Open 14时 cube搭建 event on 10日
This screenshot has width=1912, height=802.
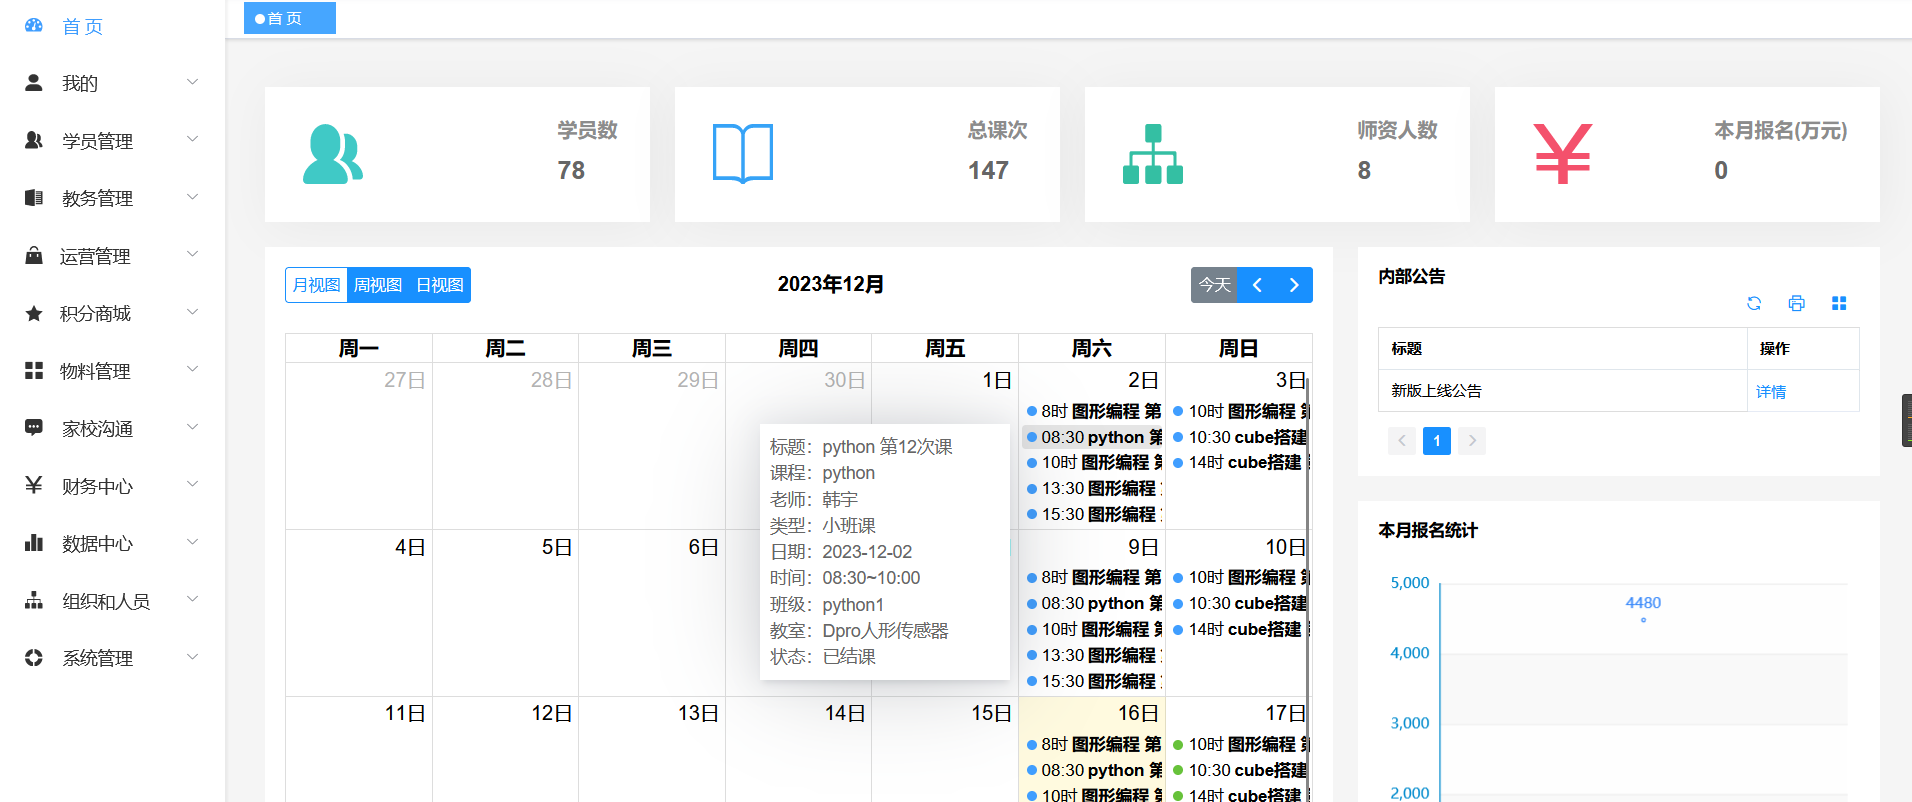(x=1239, y=629)
